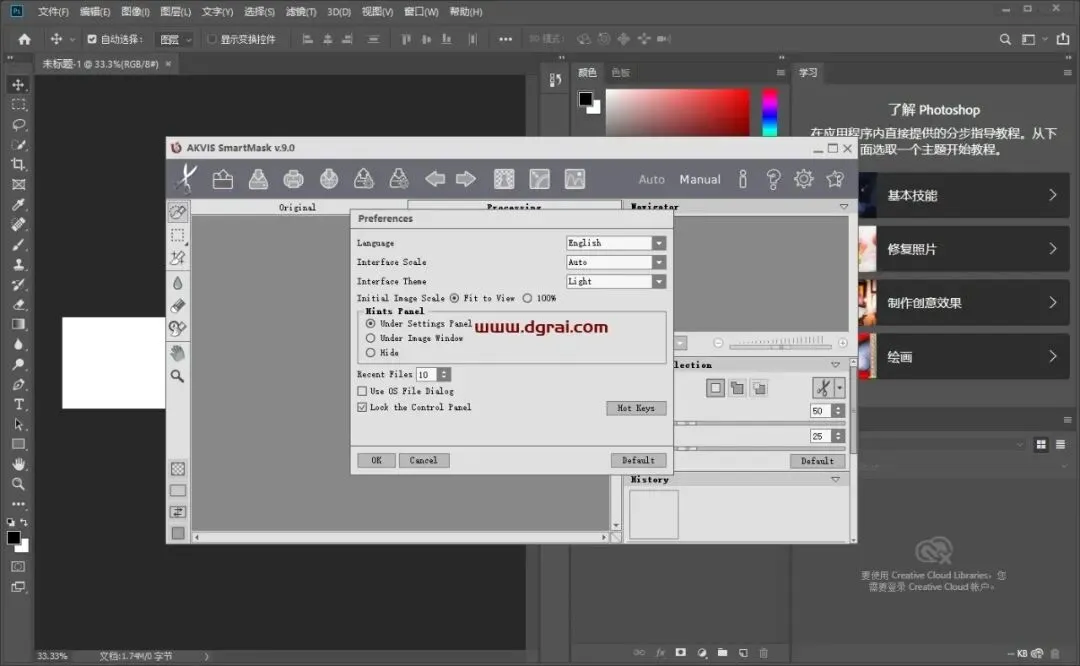Open Photoshop layer auto-select dropdown

pyautogui.click(x=174, y=39)
